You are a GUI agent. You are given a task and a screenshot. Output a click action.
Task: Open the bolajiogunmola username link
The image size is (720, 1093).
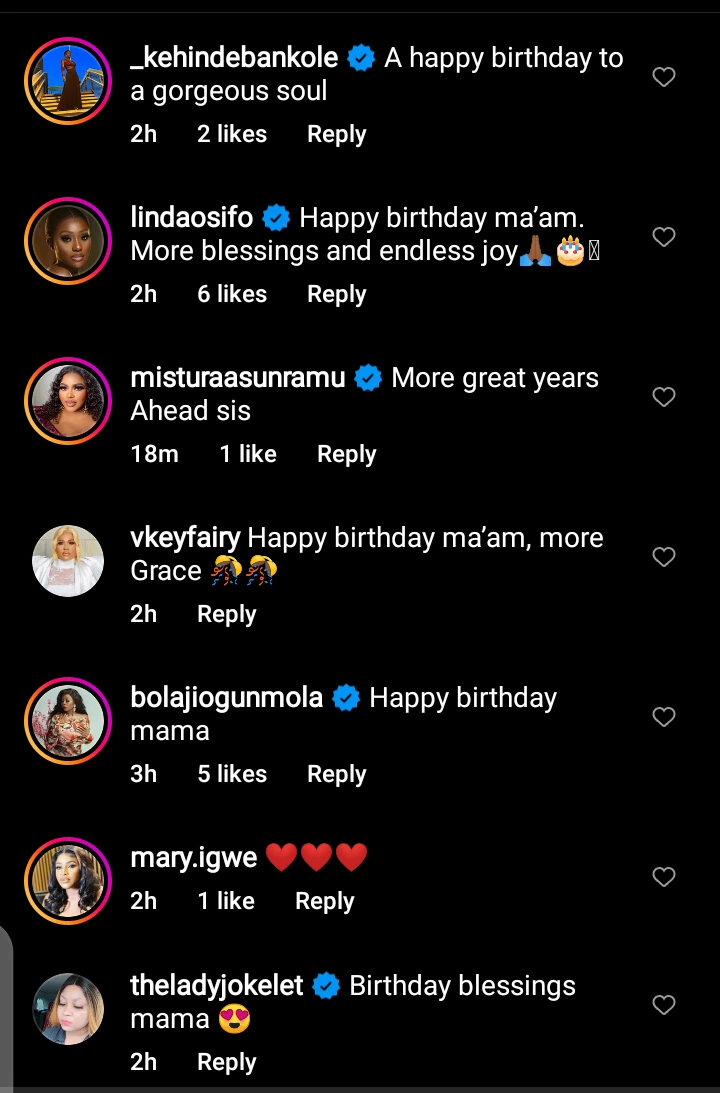click(x=227, y=698)
